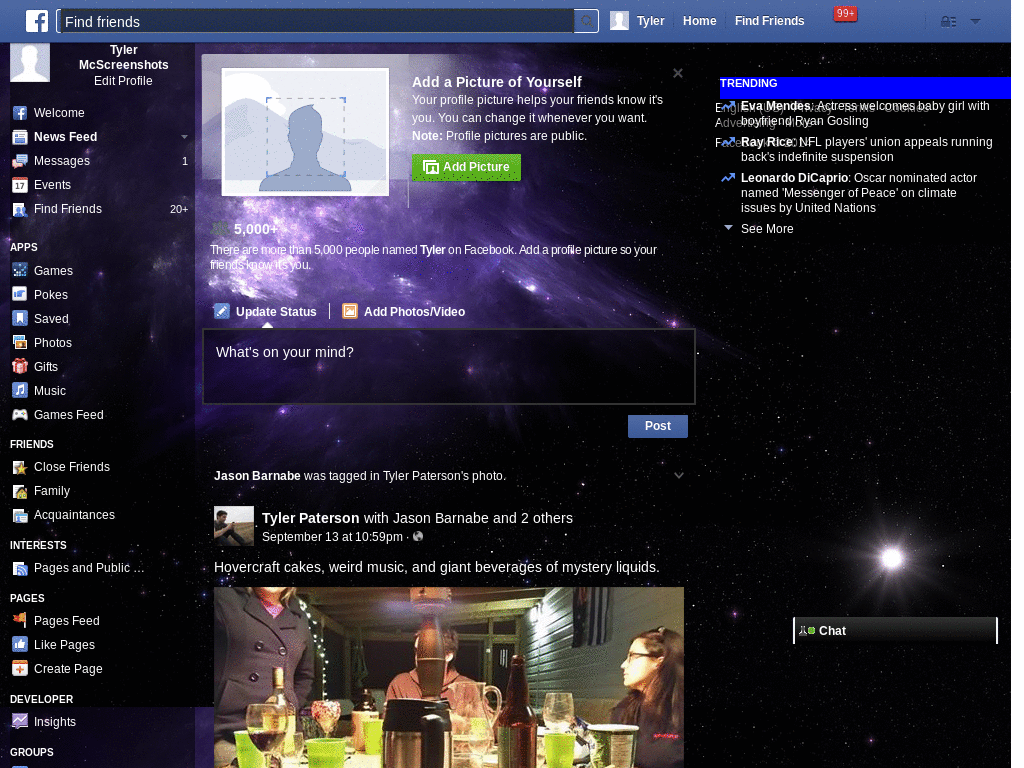Click the Messages unread count 1
Screen dimensions: 1024x768
point(185,161)
